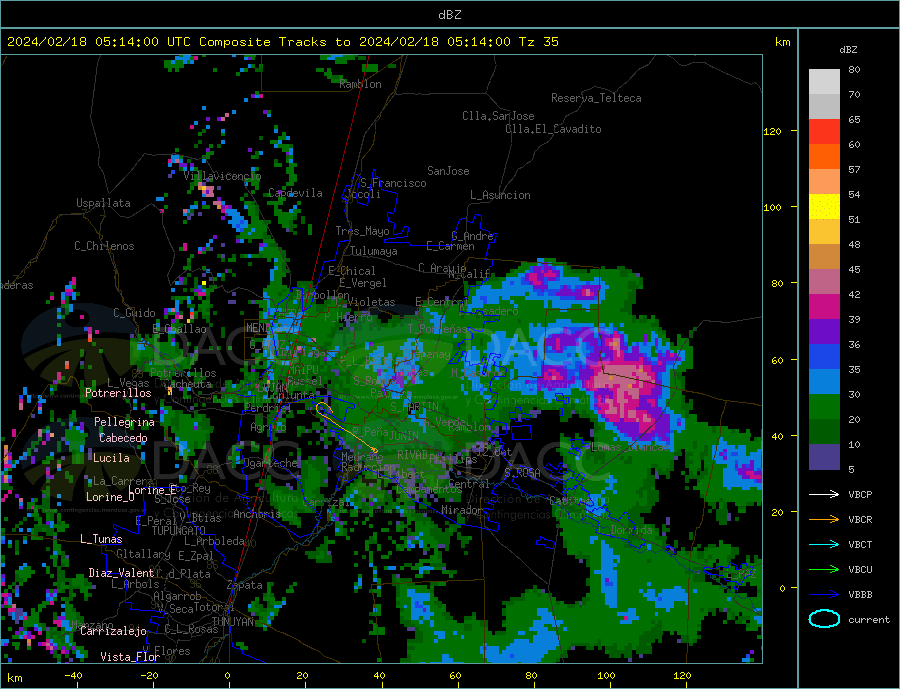900x689 pixels.
Task: Click the dBZ title at top
Action: (x=449, y=15)
